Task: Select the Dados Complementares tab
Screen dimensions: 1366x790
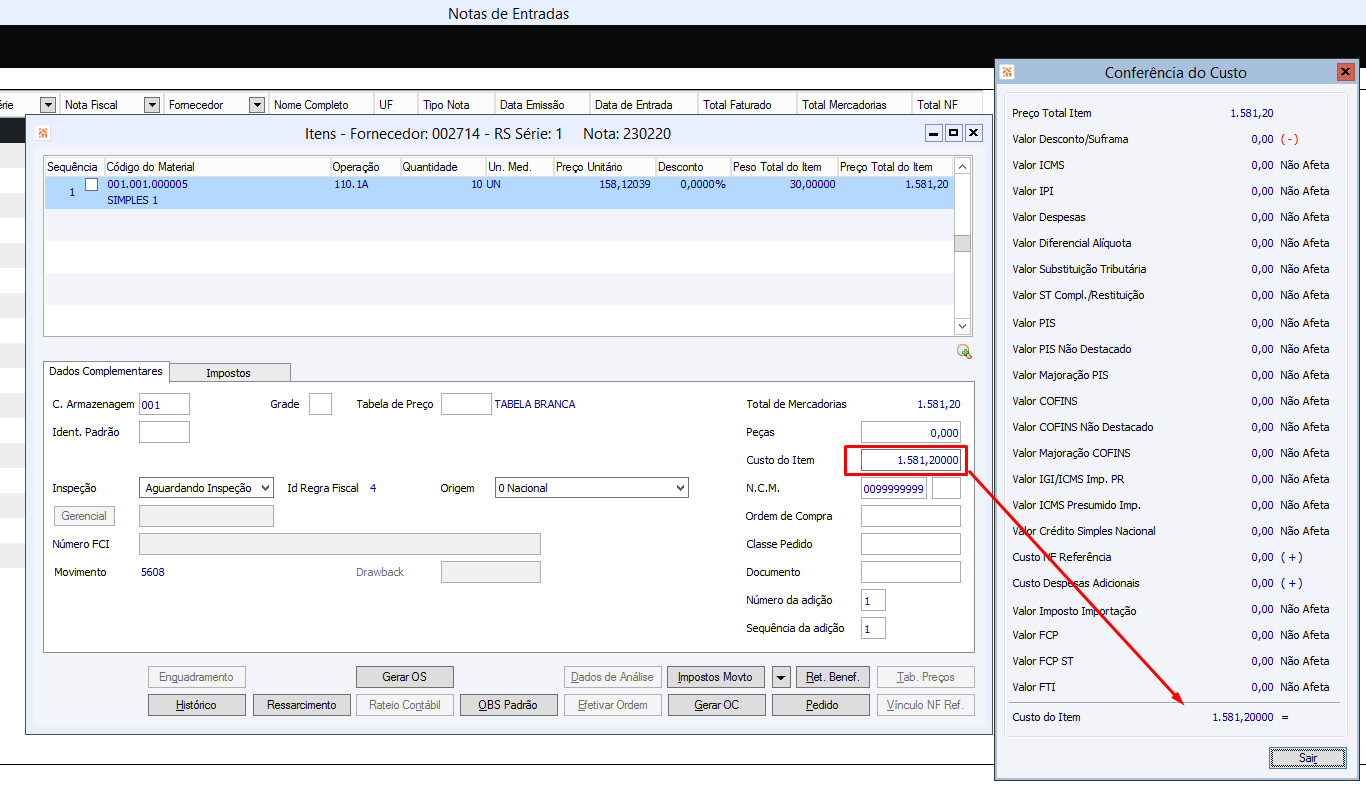Action: 106,371
